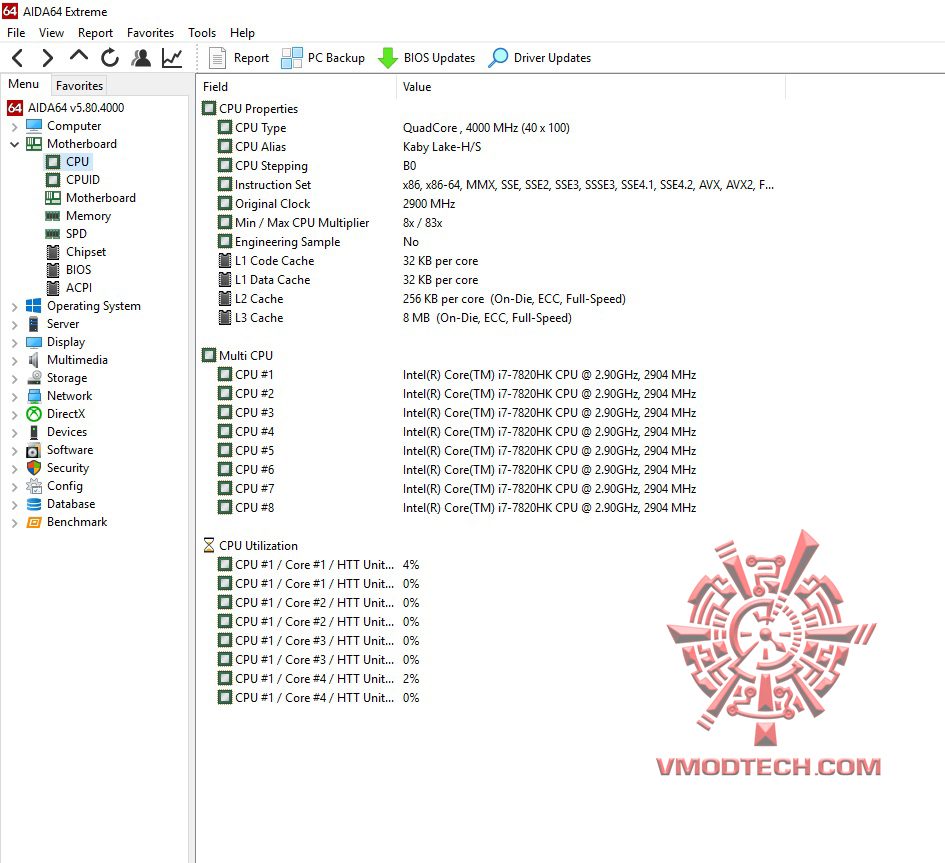Expand the Operating System node
This screenshot has width=945, height=863.
[x=14, y=307]
